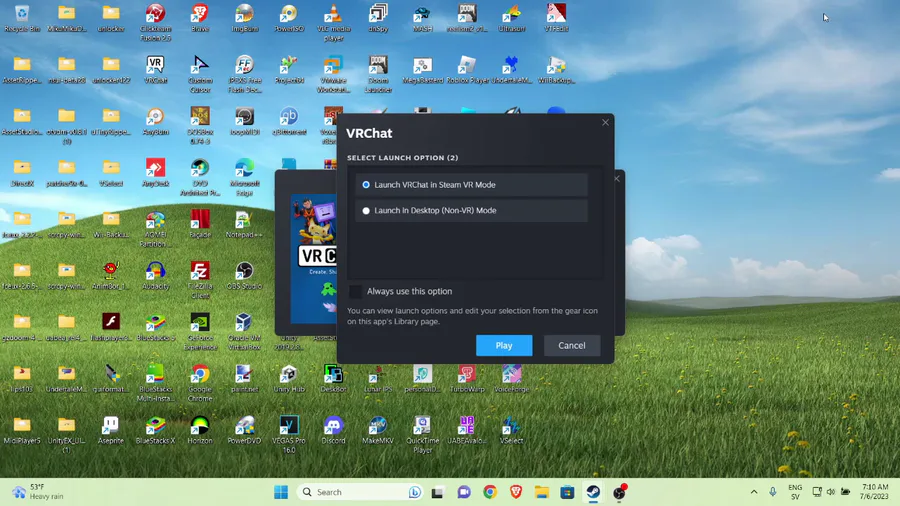Cancel the VRChat launch dialog

[x=572, y=345]
